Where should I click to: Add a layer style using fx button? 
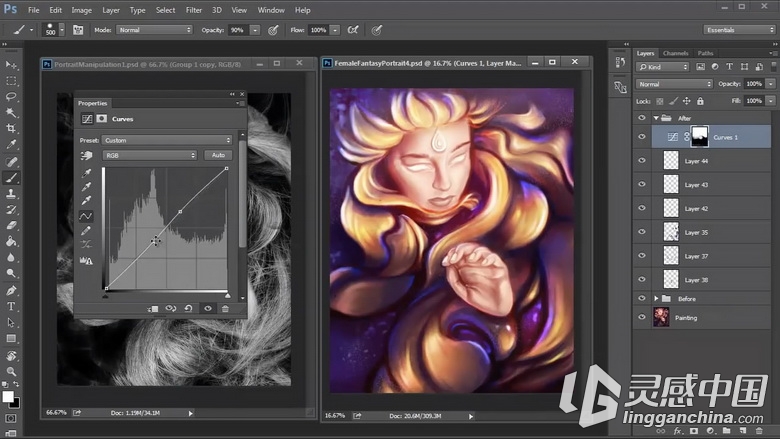(677, 431)
